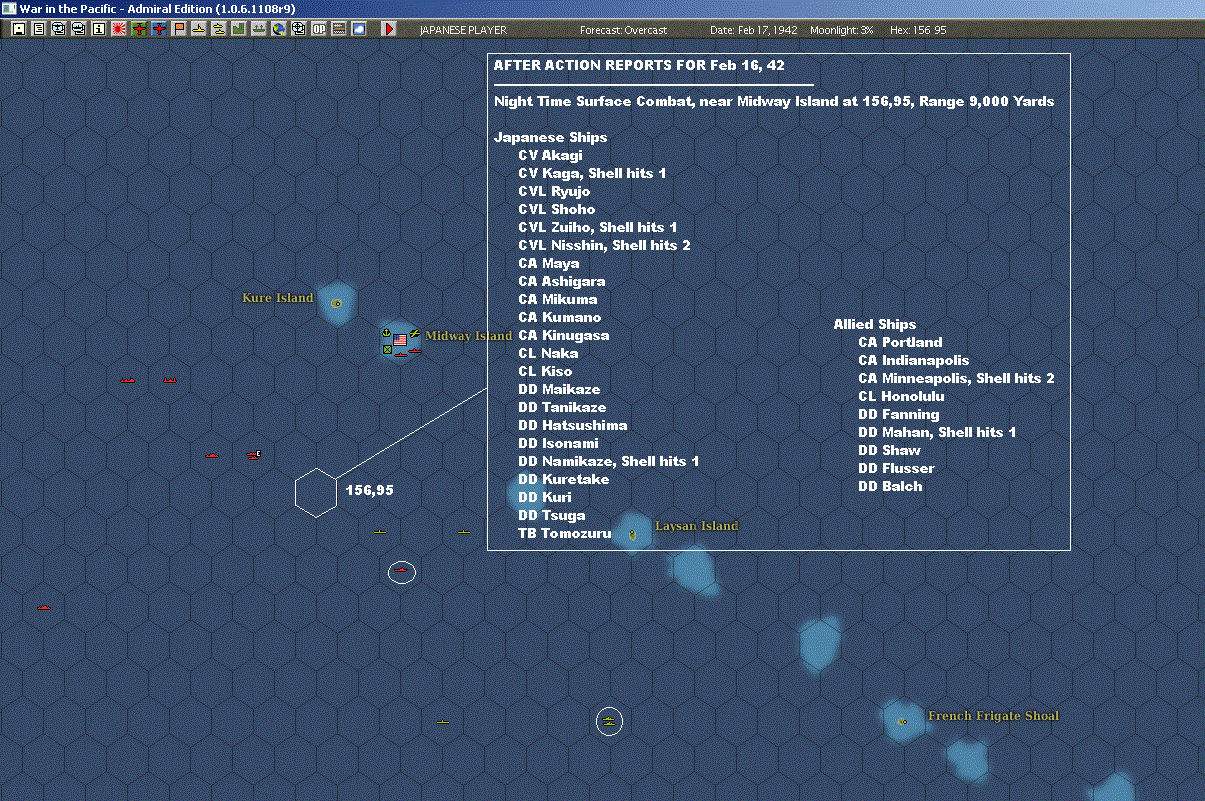Click the 'Allied Ships' heading

click(875, 324)
